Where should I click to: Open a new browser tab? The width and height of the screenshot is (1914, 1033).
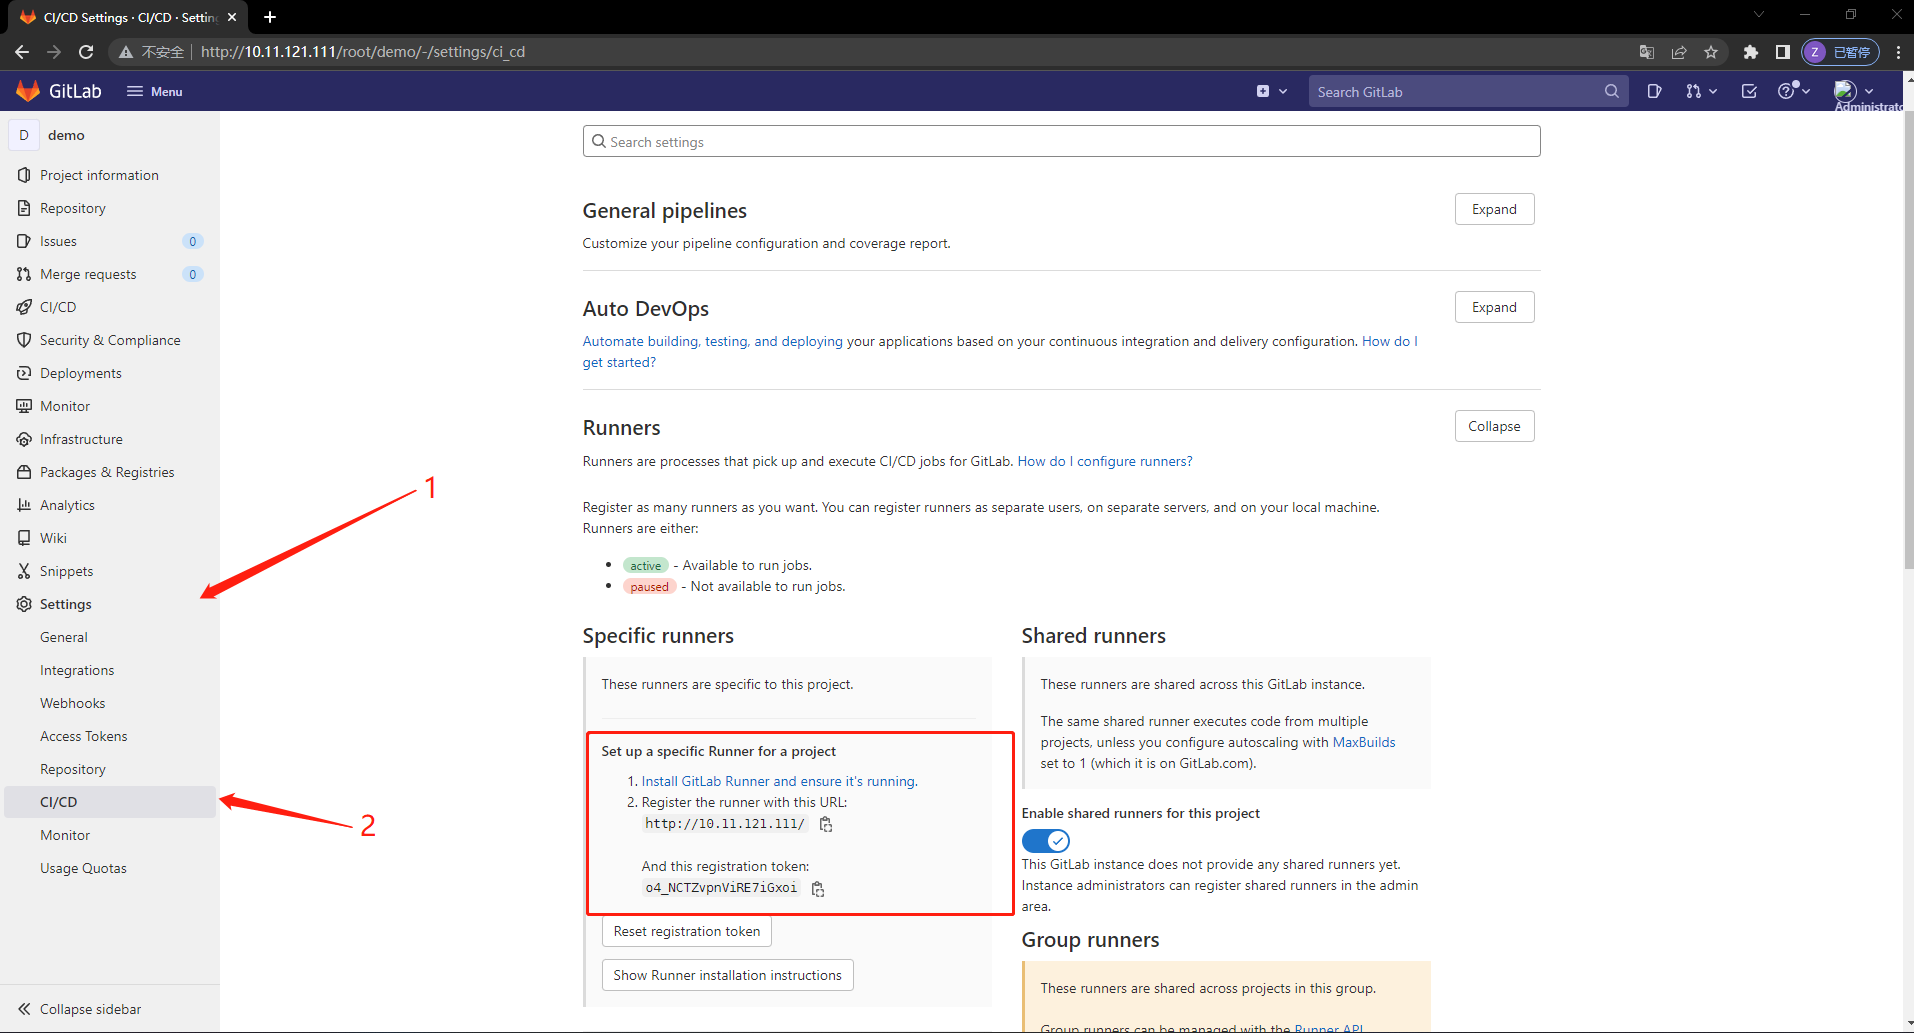270,17
